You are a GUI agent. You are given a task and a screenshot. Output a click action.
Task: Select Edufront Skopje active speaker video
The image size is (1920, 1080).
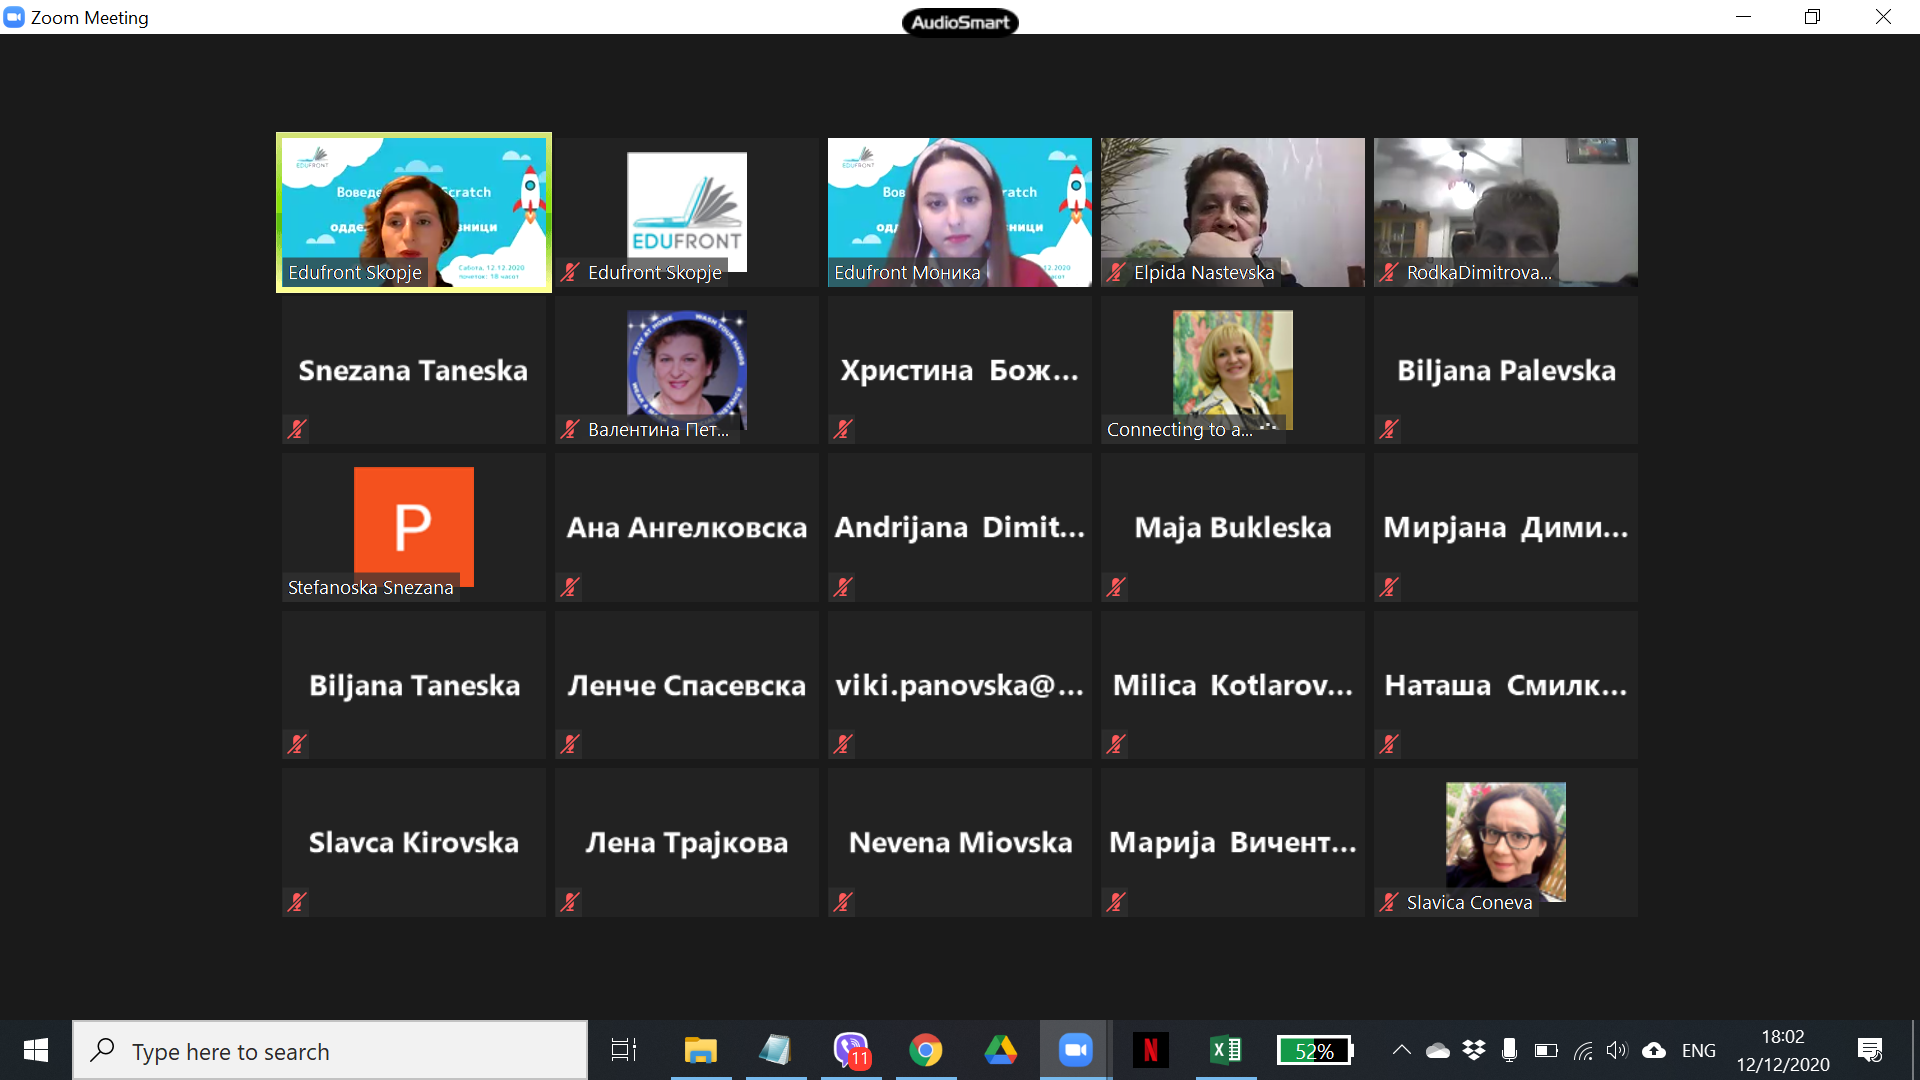[414, 212]
